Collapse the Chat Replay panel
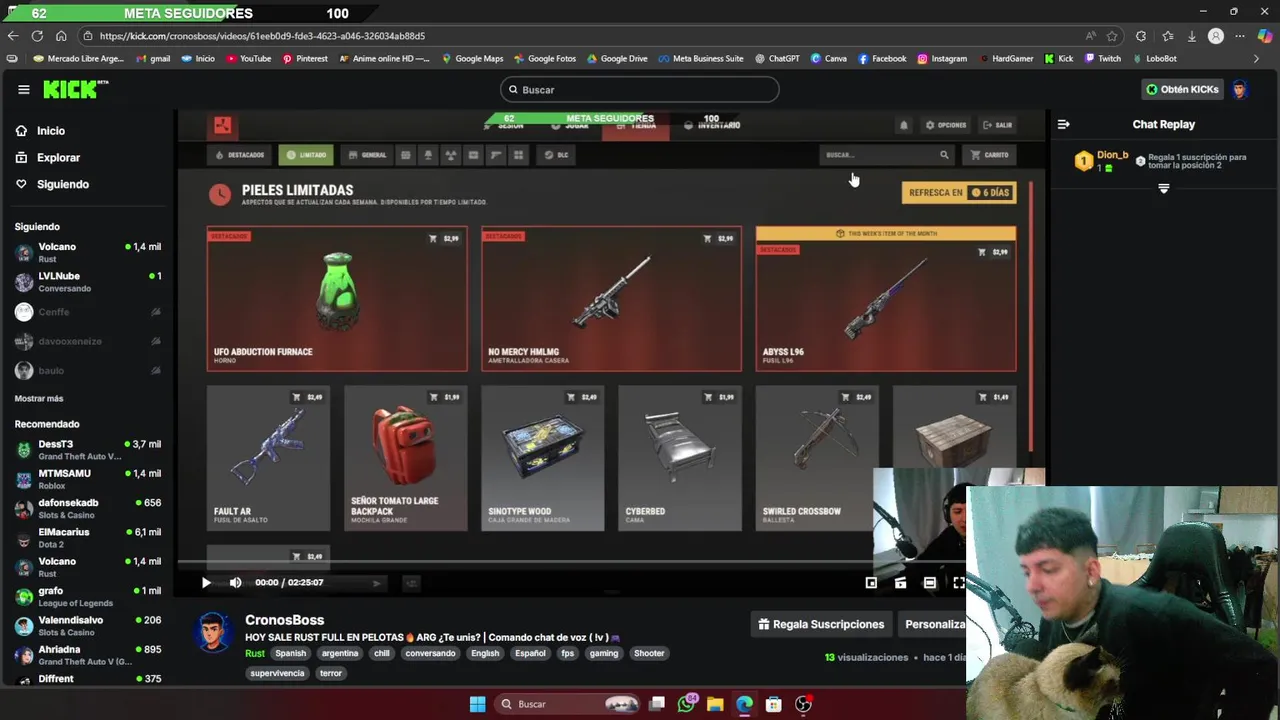 point(1063,124)
